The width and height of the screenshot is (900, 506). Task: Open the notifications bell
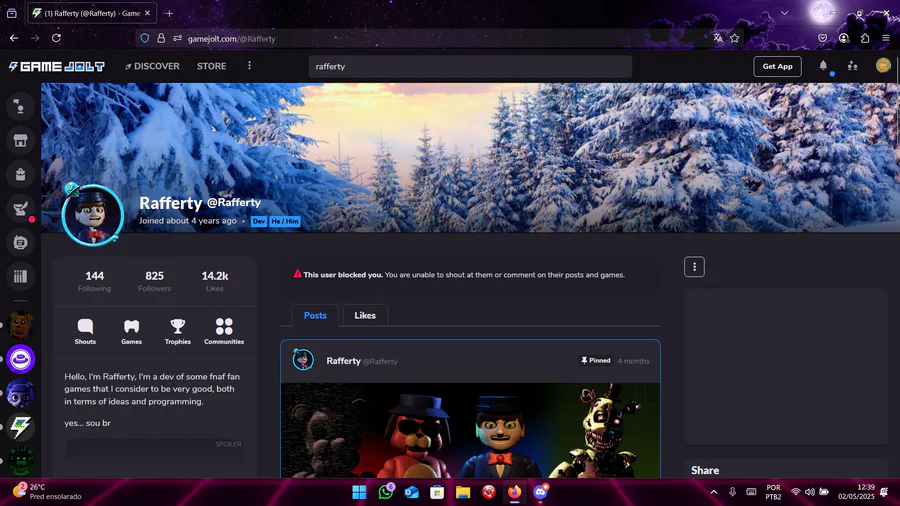[823, 66]
